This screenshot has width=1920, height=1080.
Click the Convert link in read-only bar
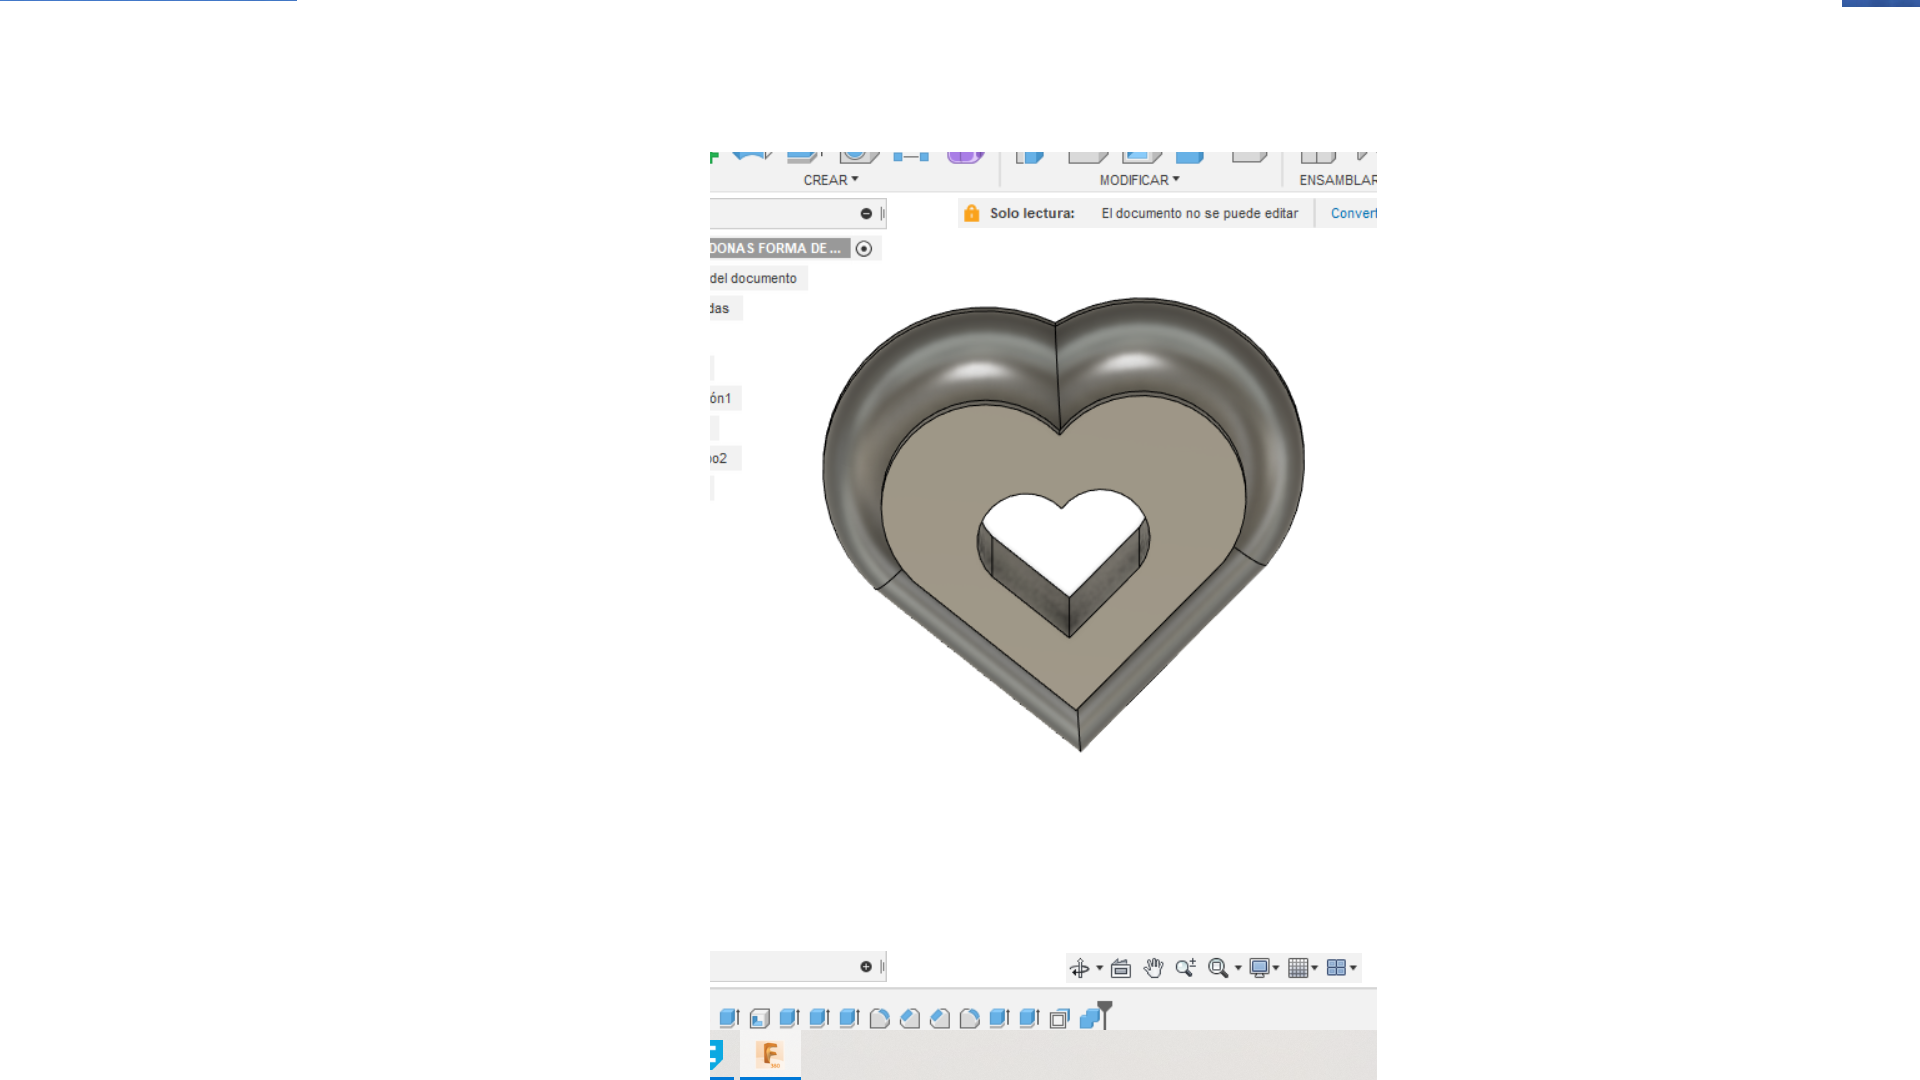[x=1353, y=213]
